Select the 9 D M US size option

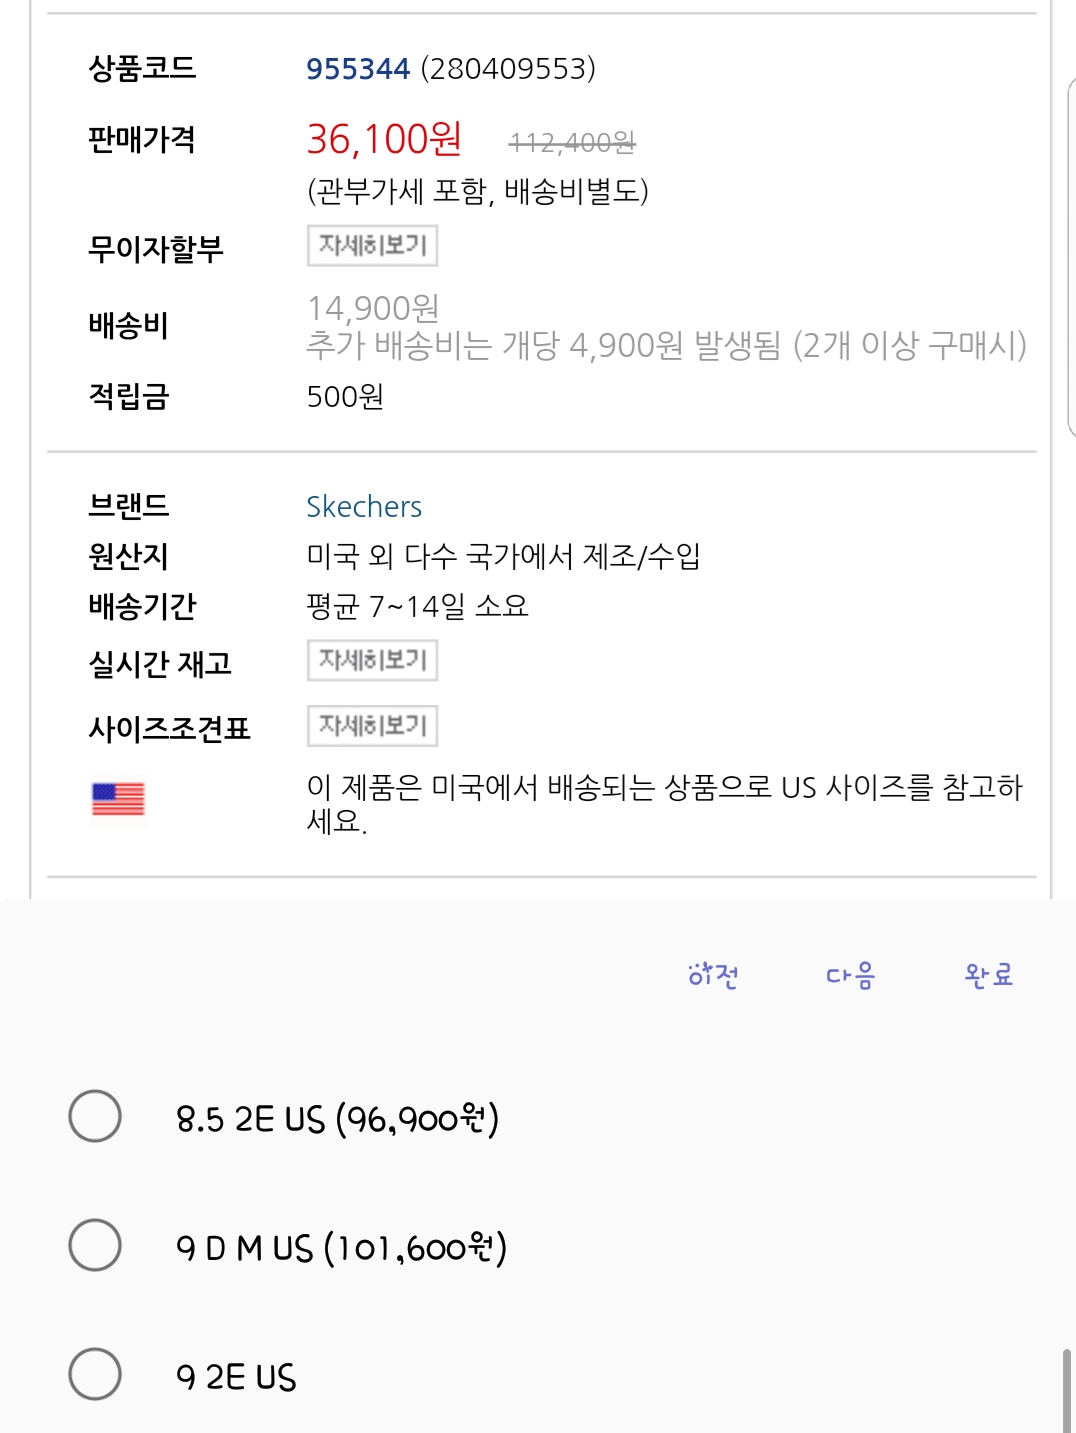pos(95,1245)
